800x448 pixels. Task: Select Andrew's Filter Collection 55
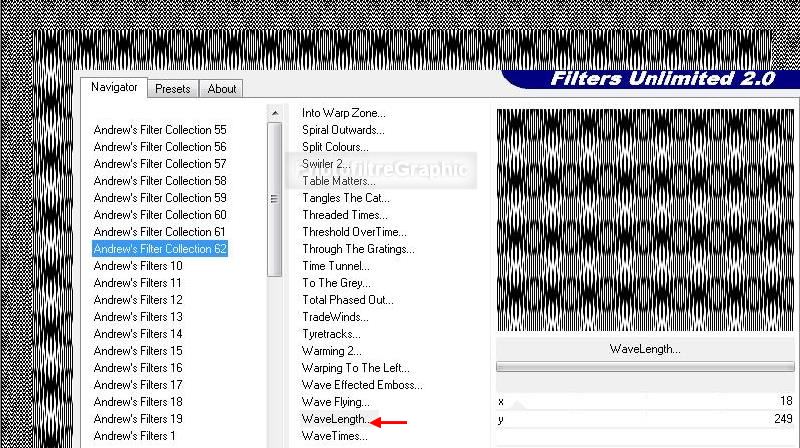click(160, 130)
